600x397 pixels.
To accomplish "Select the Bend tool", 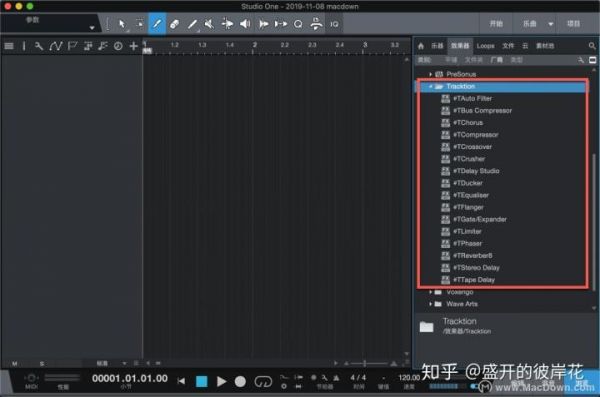I will click(x=227, y=24).
